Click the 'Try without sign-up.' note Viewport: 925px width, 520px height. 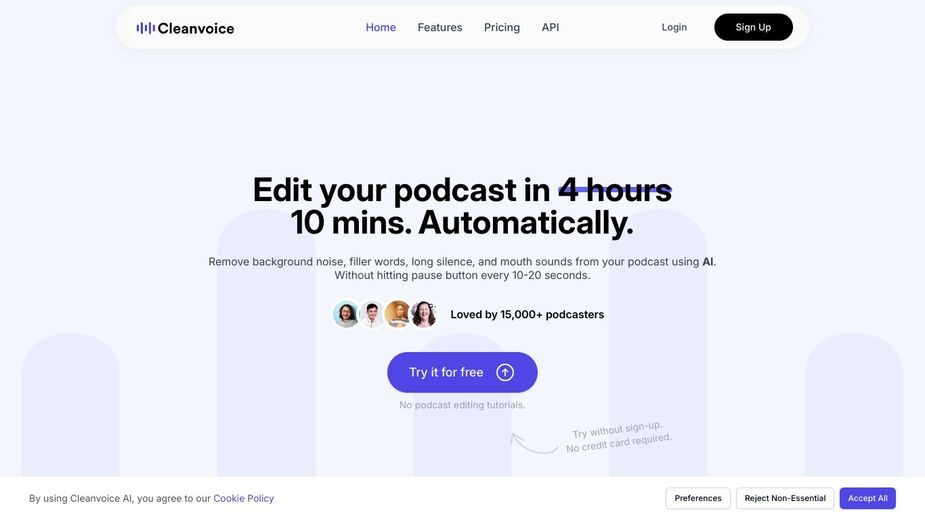tap(617, 430)
